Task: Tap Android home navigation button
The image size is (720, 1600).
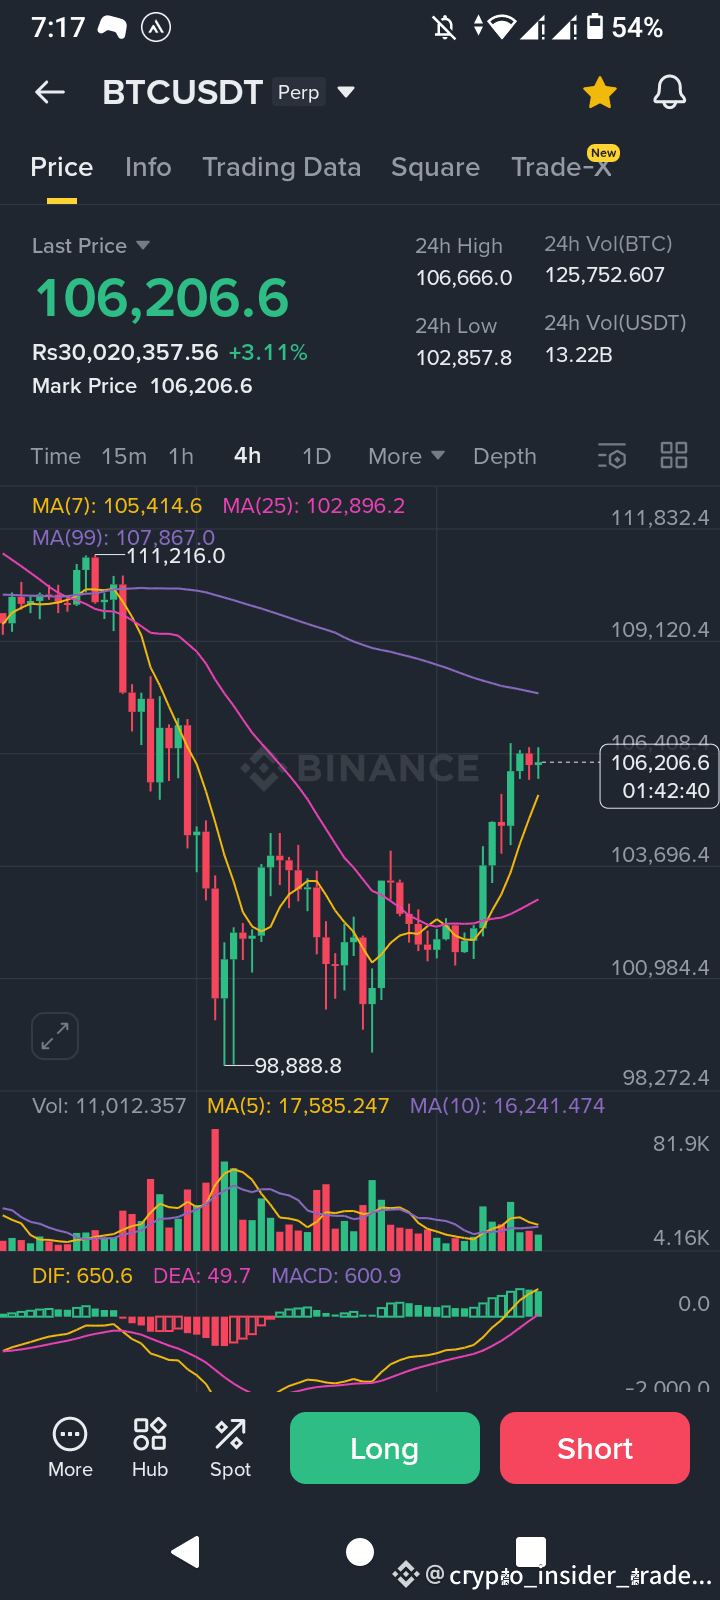Action: coord(360,1552)
